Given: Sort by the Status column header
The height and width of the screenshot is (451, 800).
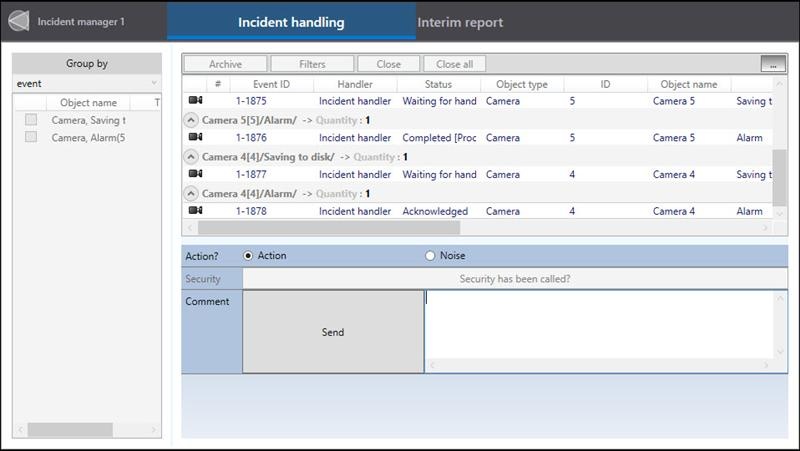Looking at the screenshot, I should 438,84.
